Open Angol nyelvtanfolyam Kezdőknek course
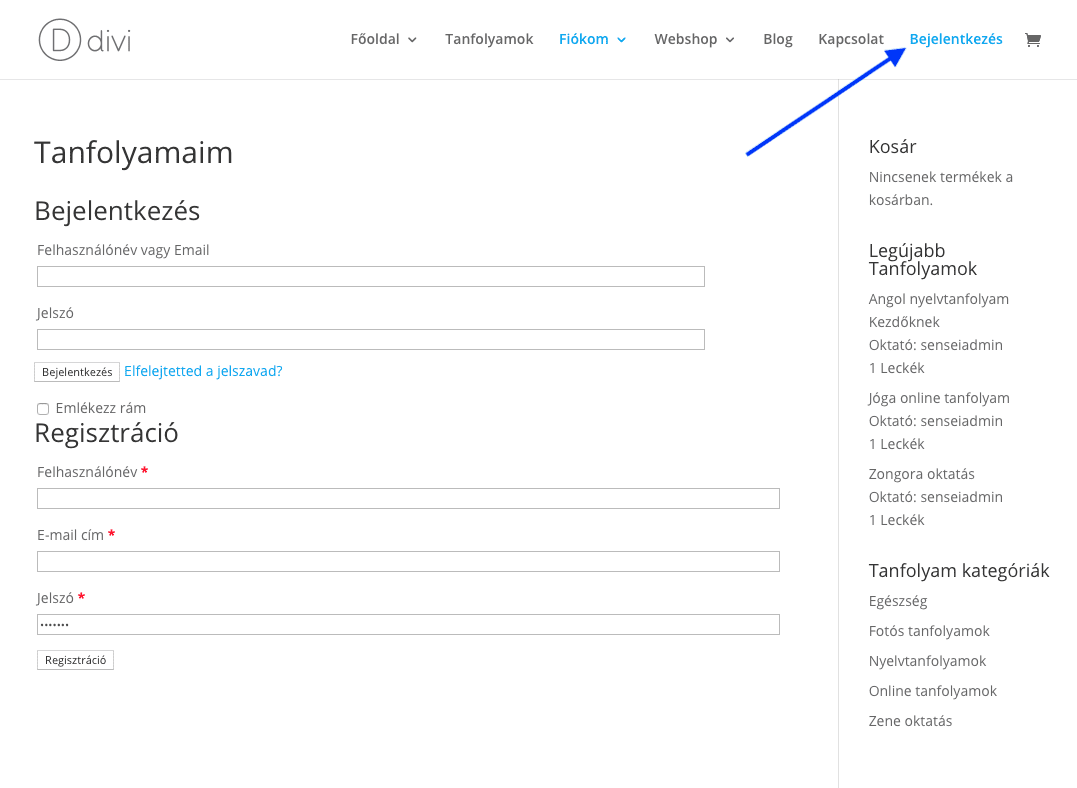This screenshot has width=1077, height=788. [938, 311]
